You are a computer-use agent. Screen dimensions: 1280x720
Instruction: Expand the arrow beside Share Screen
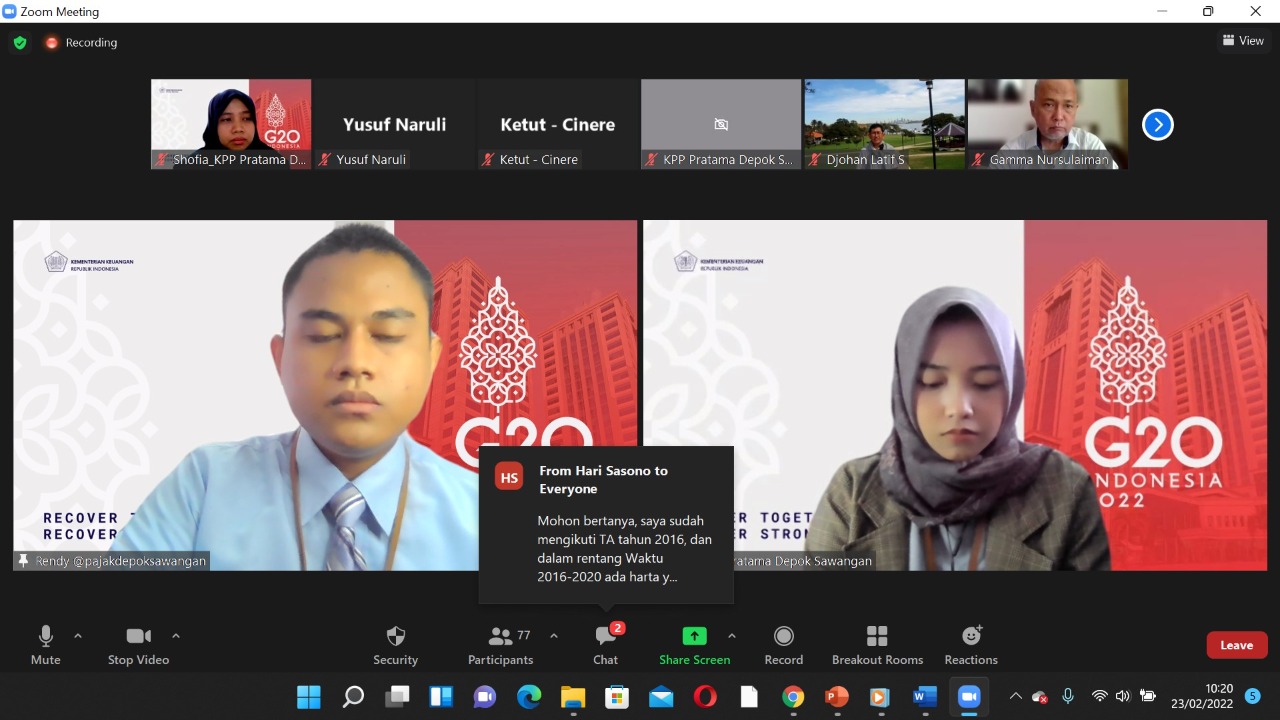732,636
